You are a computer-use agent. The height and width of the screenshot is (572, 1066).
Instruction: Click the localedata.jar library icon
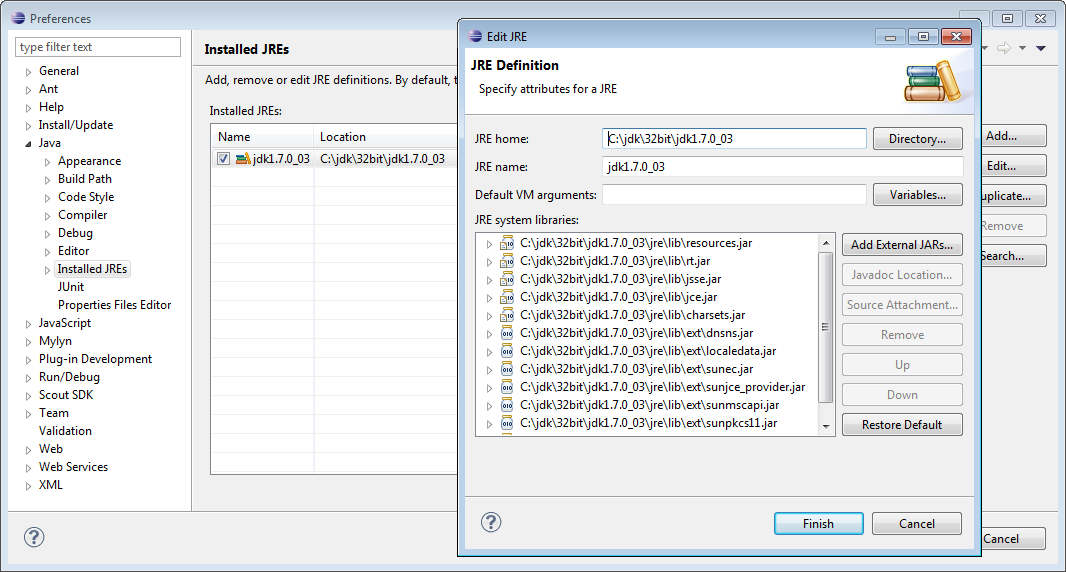pyautogui.click(x=507, y=351)
